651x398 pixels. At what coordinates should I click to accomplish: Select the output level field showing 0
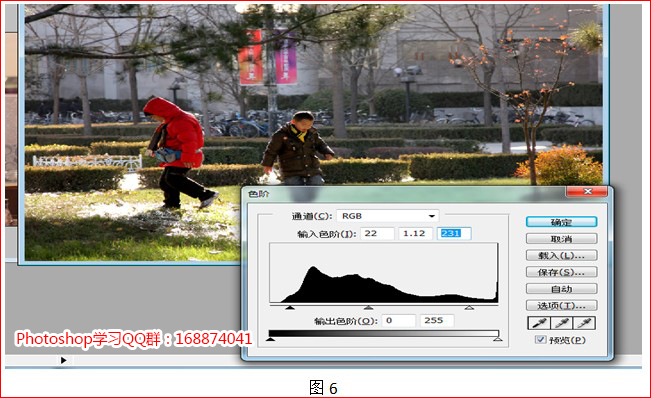(x=399, y=320)
